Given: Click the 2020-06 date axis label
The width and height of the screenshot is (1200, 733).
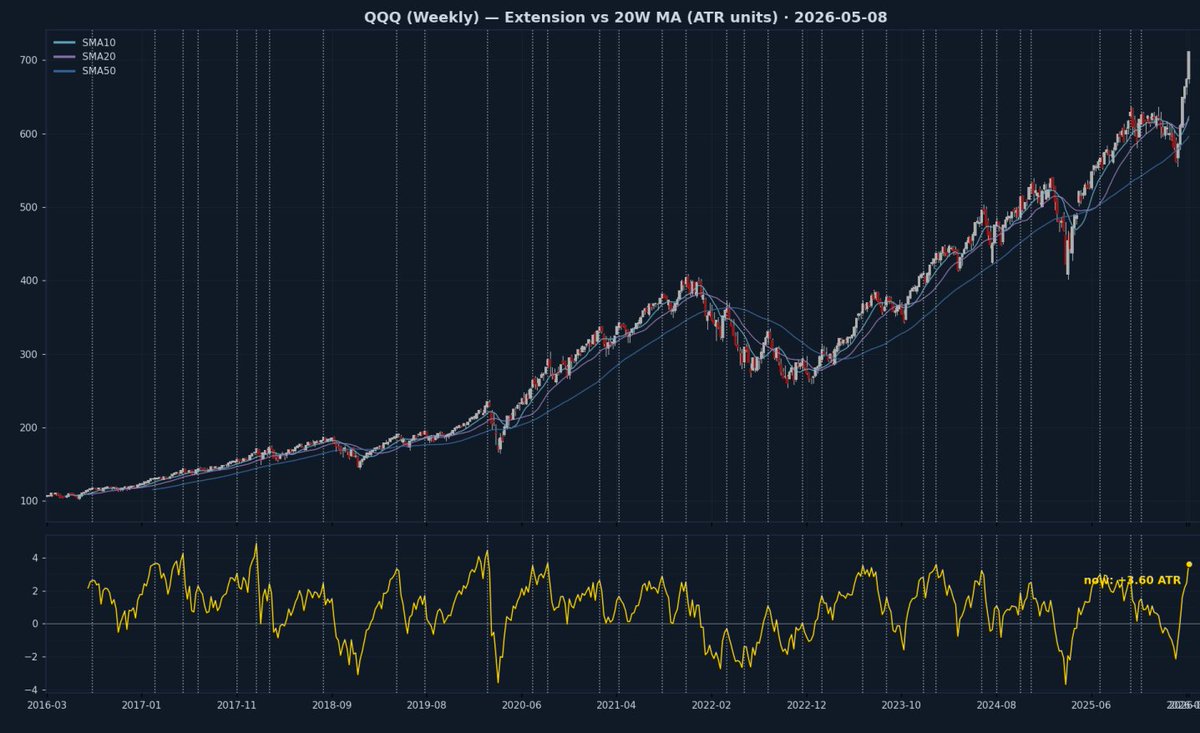Looking at the screenshot, I should 521,705.
